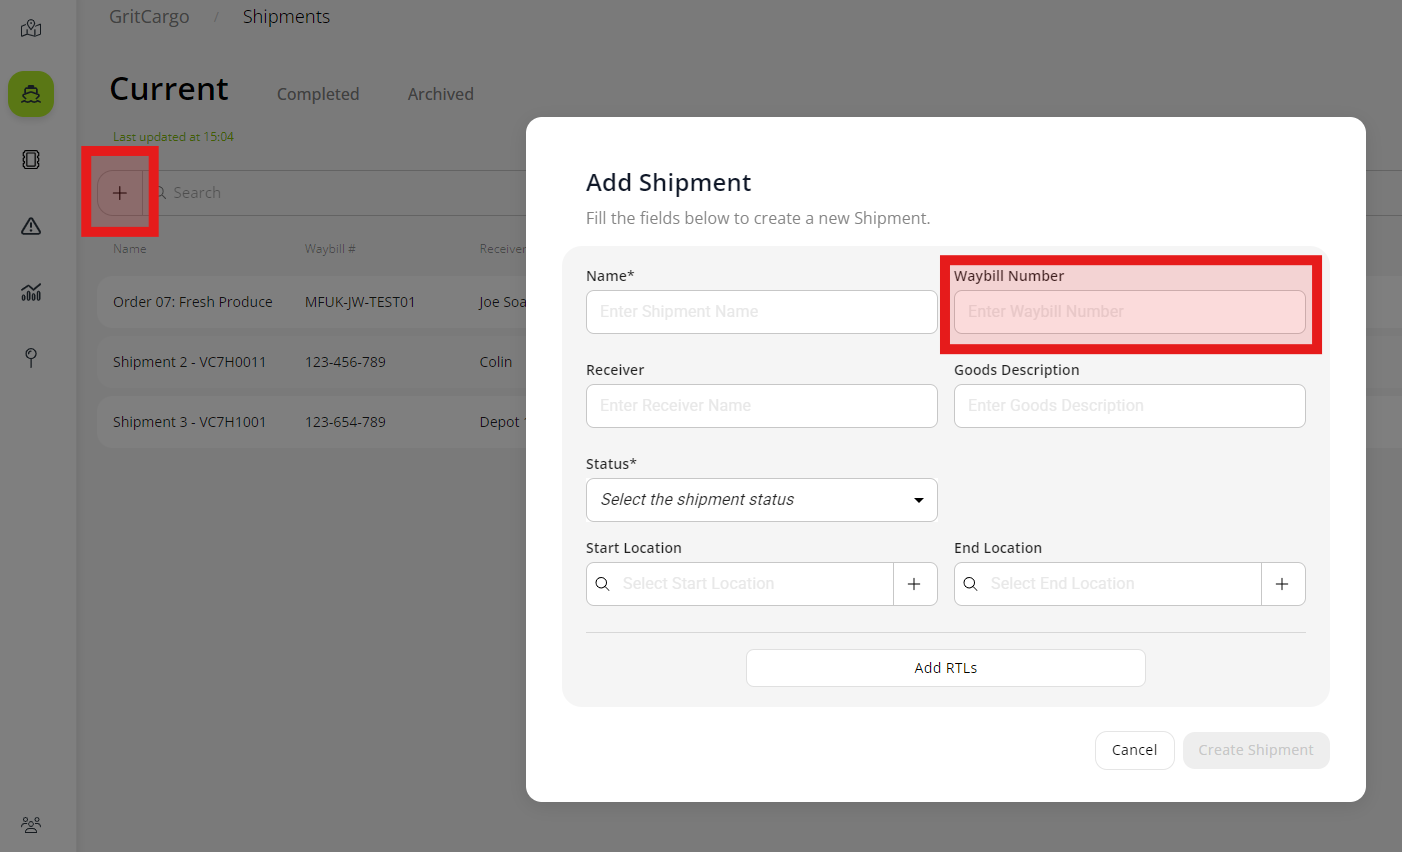
Task: Expand End Location options with the plus button
Action: tap(1283, 583)
